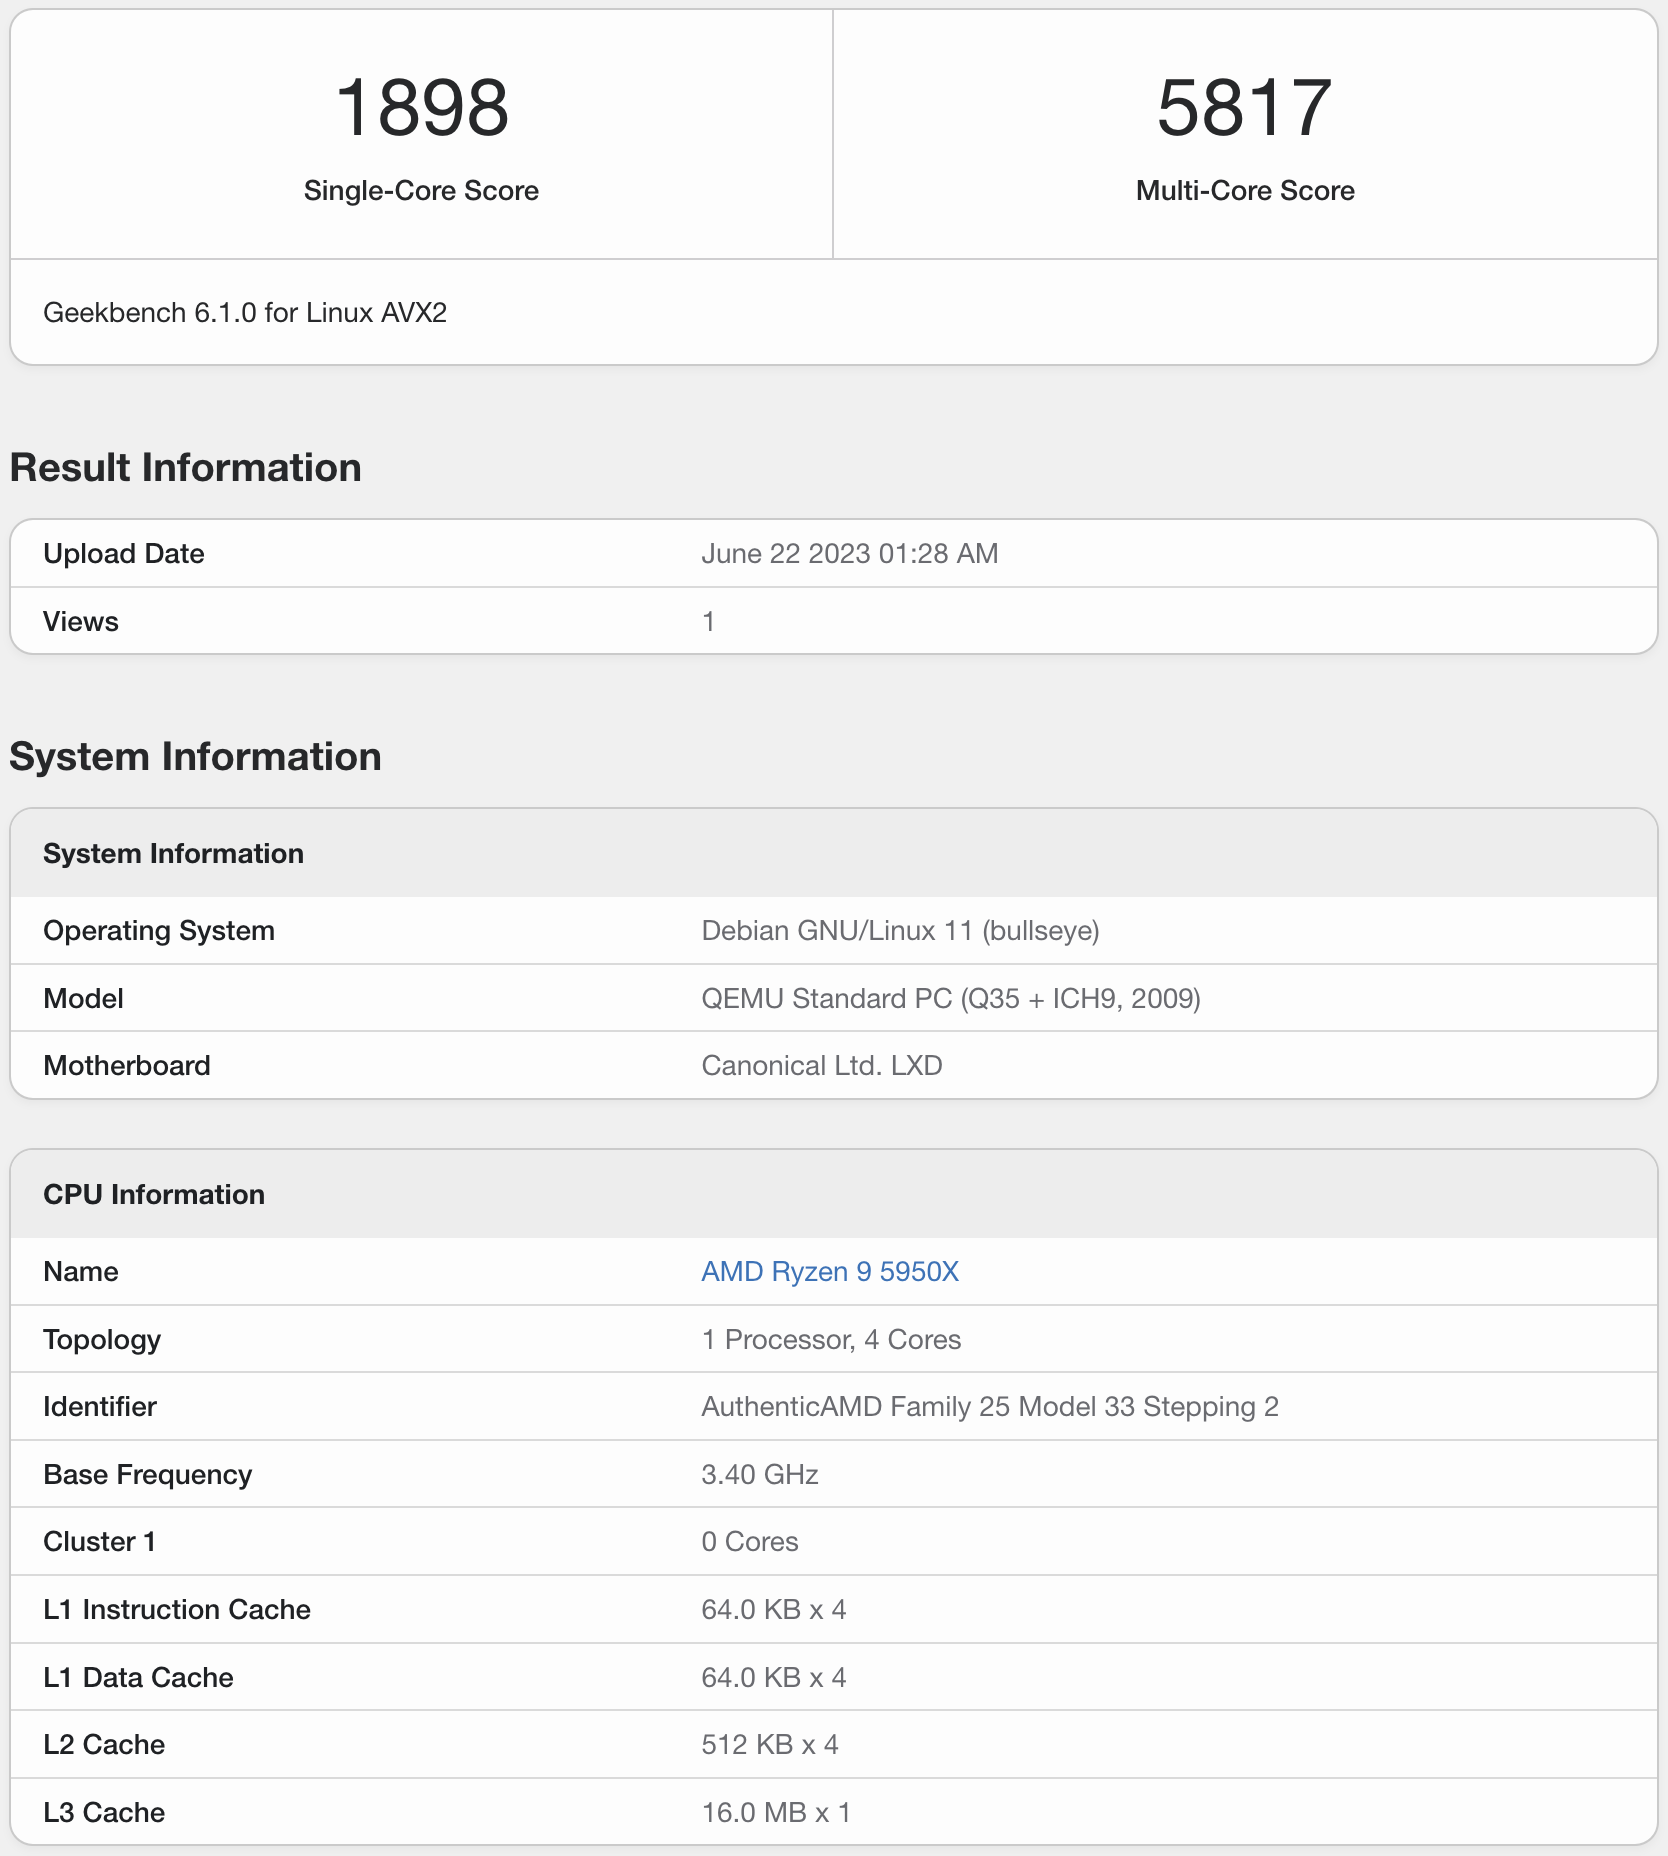Click the Single-Core Score label
Image resolution: width=1668 pixels, height=1856 pixels.
pyautogui.click(x=421, y=190)
